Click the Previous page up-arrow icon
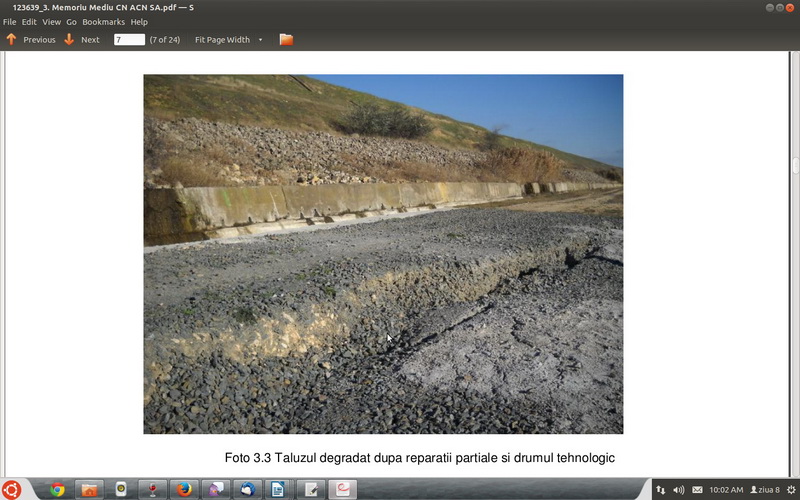800x500 pixels. click(11, 40)
